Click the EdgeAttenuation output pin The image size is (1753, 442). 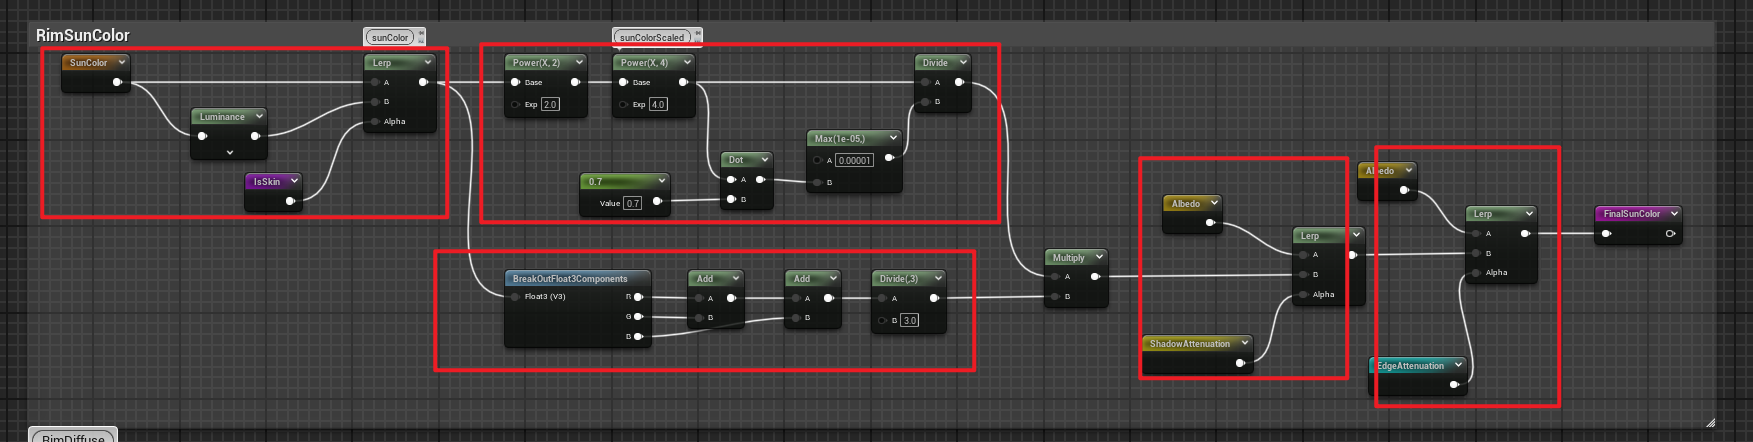tap(1454, 384)
